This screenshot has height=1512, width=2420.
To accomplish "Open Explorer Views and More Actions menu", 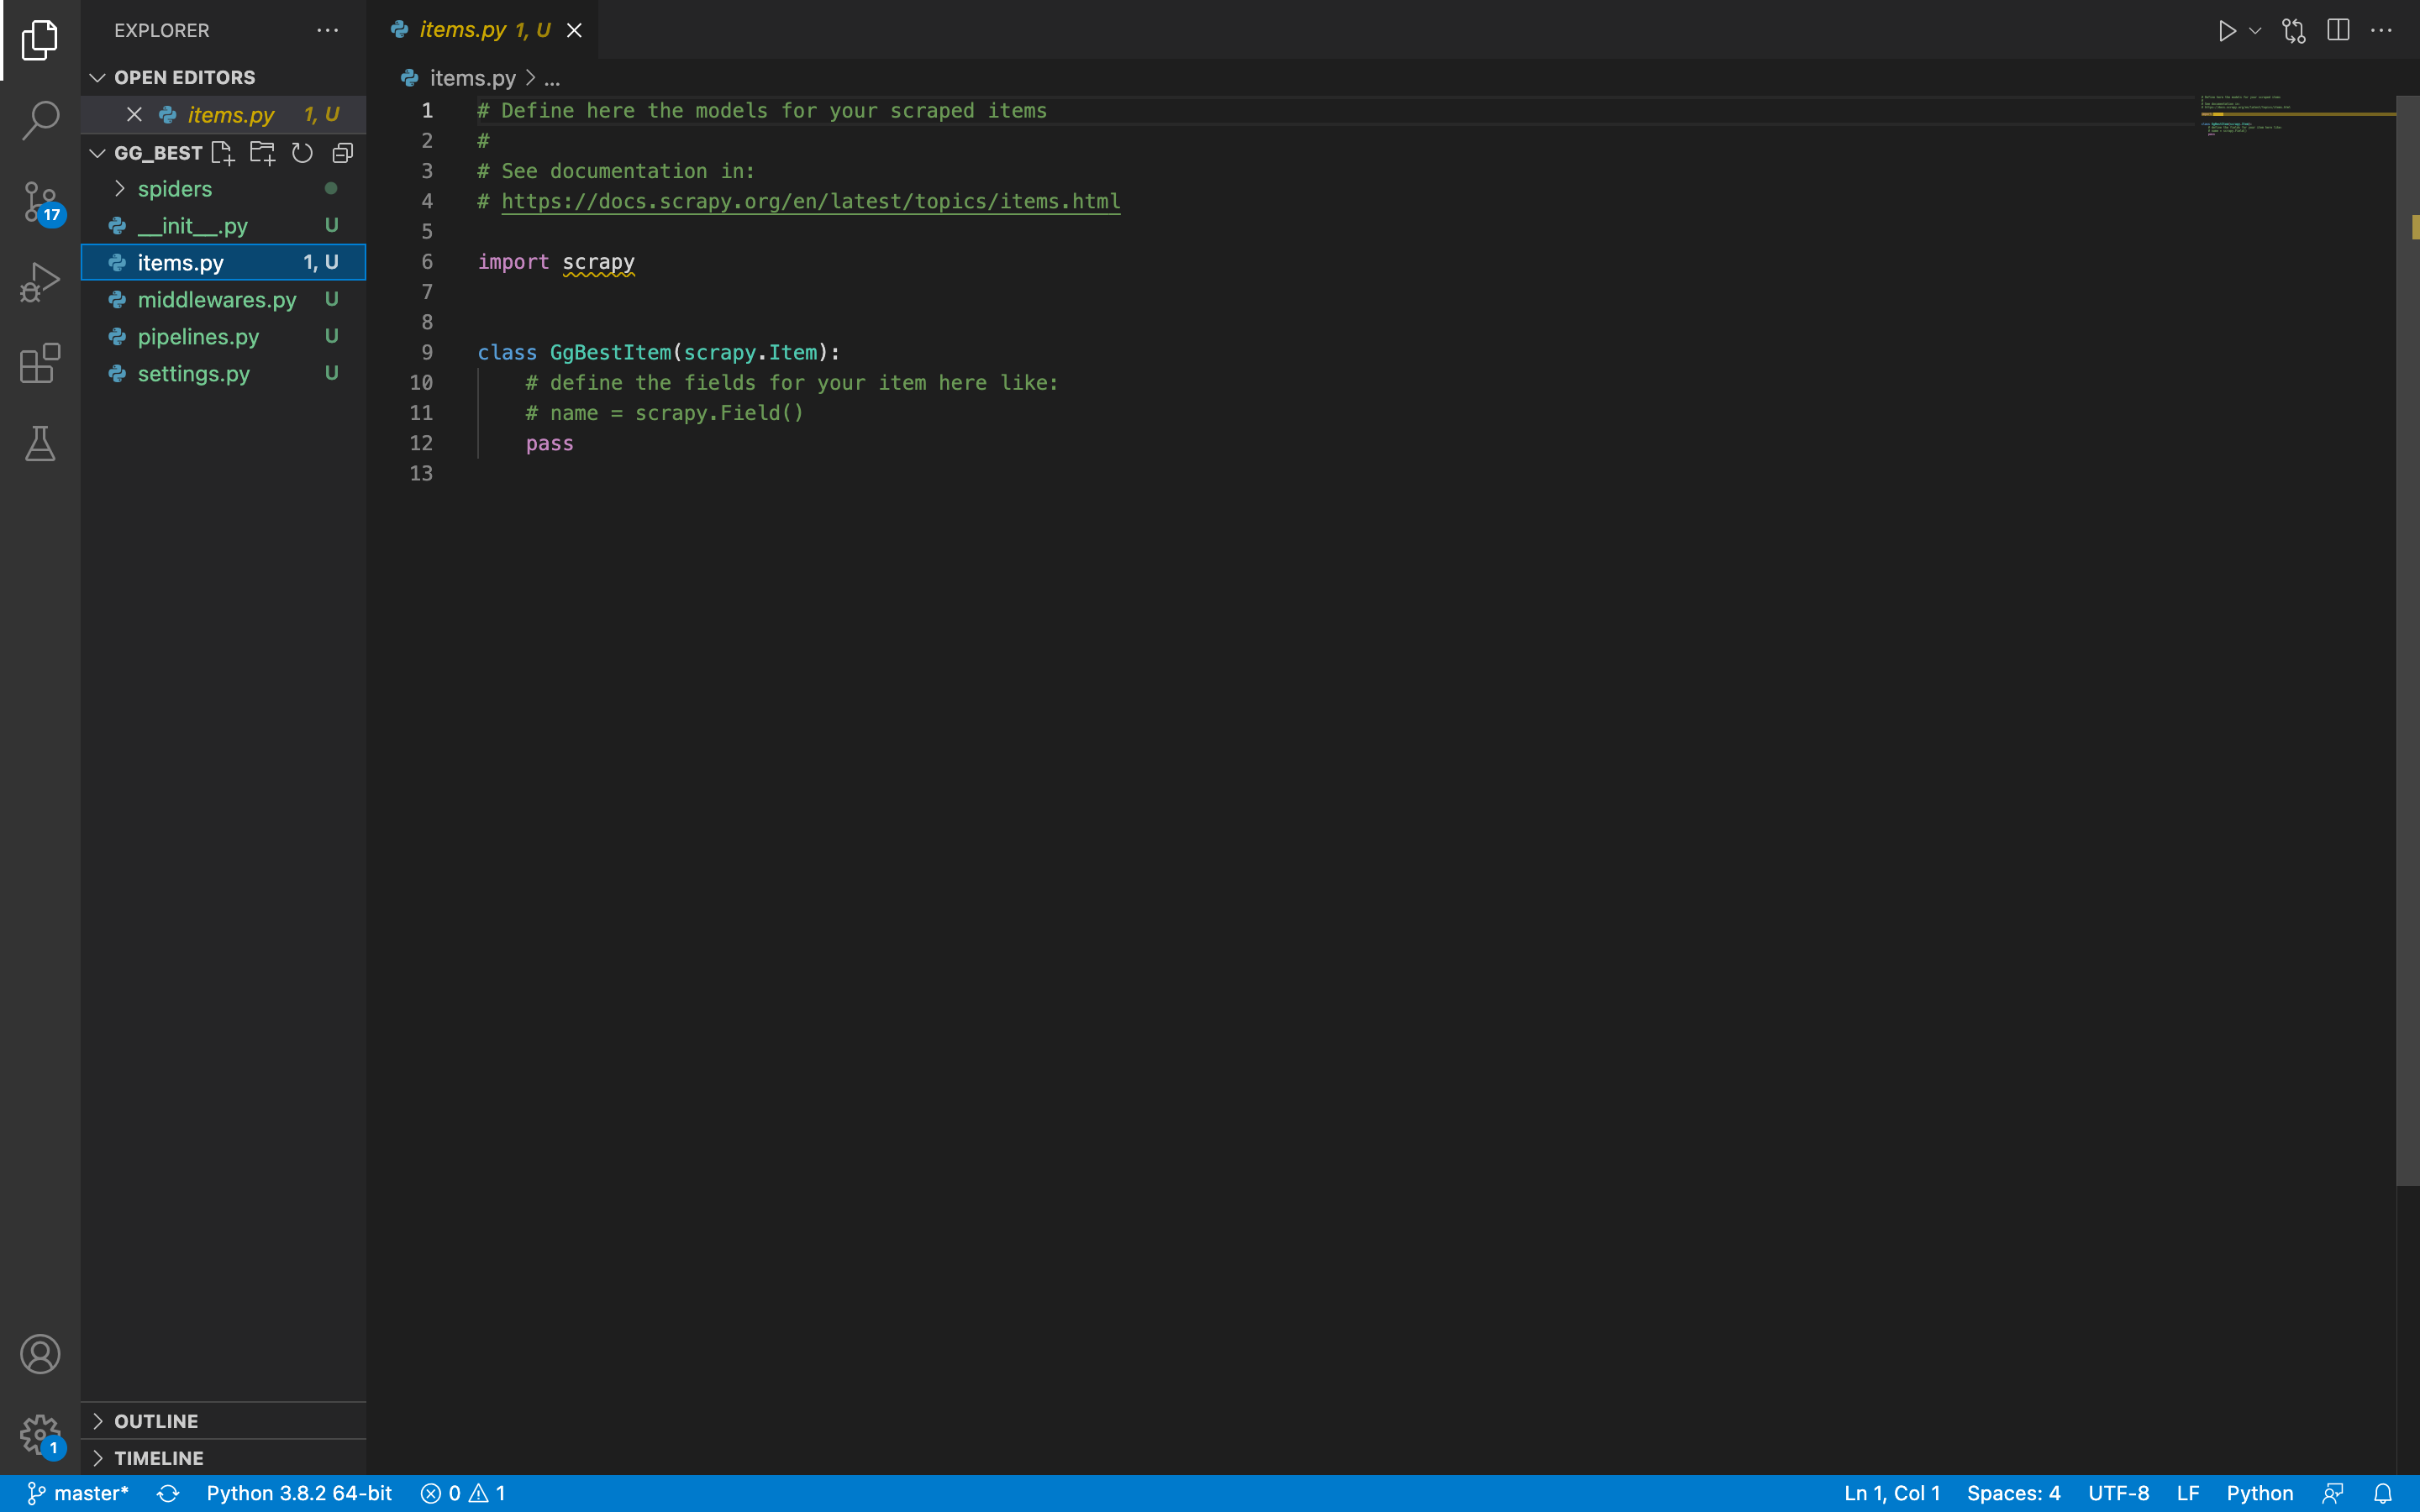I will (x=328, y=31).
